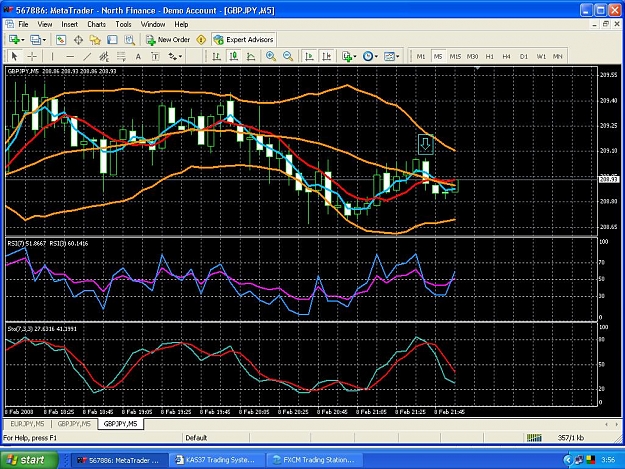Pick the horizontal line drawing tool
625x469 pixels.
point(70,56)
